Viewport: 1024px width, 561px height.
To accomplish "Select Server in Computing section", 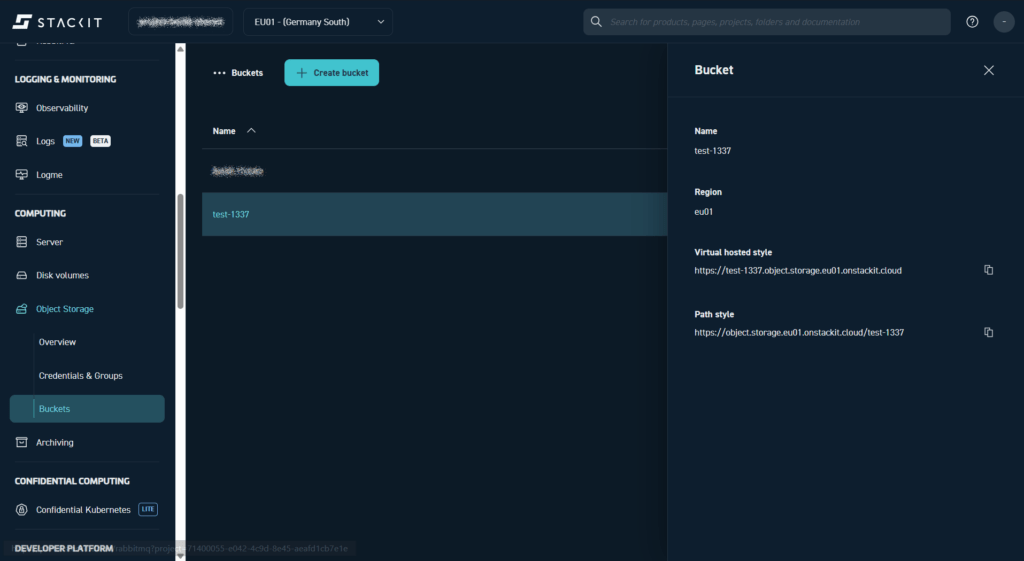I will click(49, 242).
